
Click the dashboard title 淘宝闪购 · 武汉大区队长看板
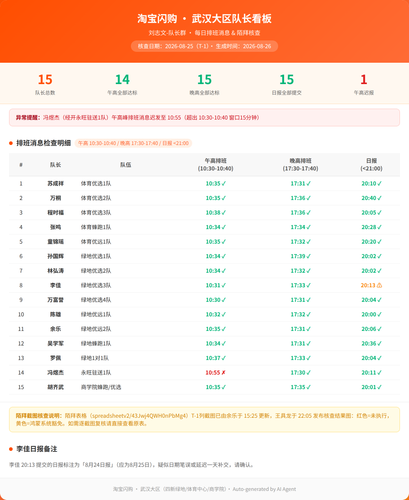click(204, 19)
